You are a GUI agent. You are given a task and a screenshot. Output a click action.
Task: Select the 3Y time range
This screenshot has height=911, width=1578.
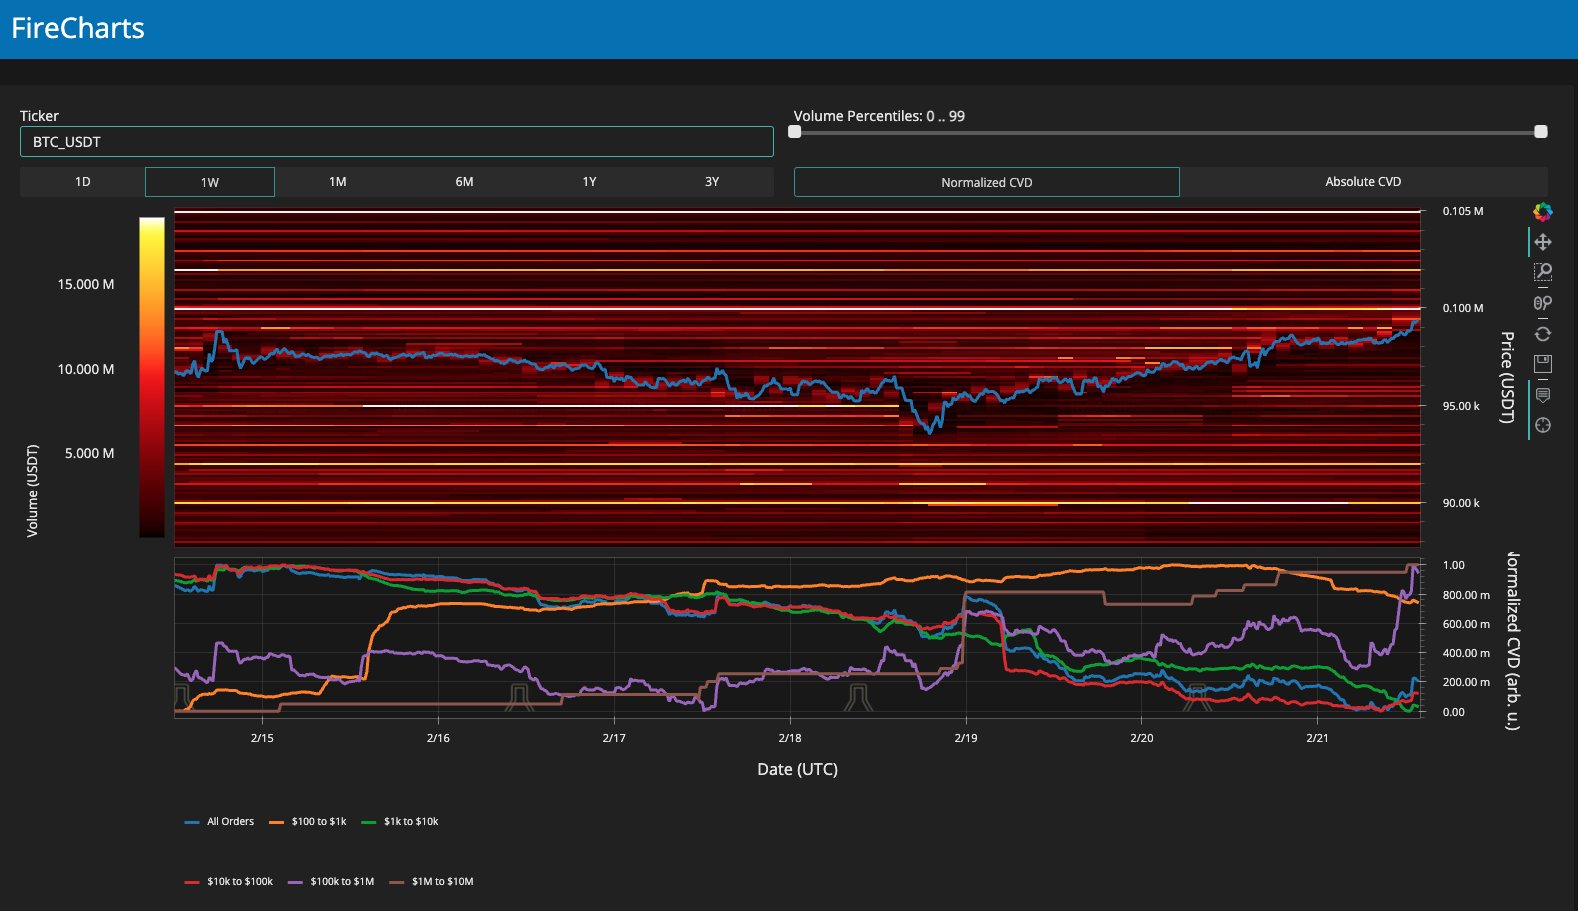coord(712,182)
